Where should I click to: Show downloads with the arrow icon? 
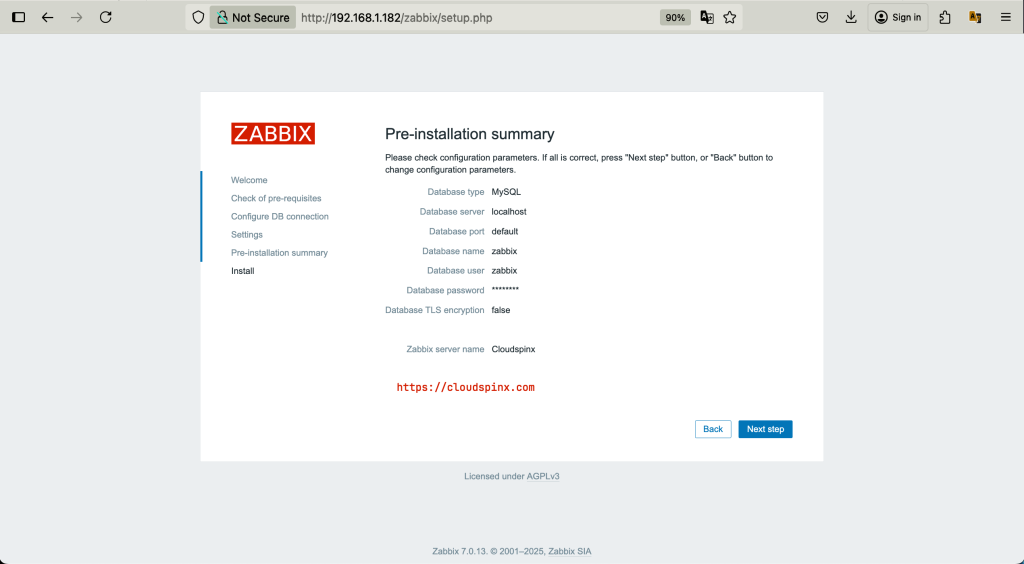tap(851, 18)
